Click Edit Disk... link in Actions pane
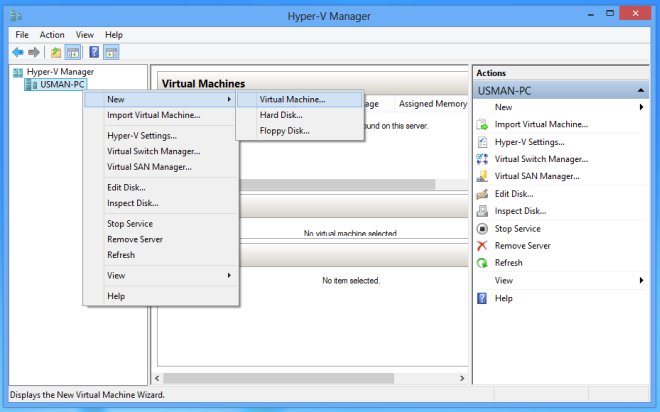The height and width of the screenshot is (412, 660). [514, 194]
